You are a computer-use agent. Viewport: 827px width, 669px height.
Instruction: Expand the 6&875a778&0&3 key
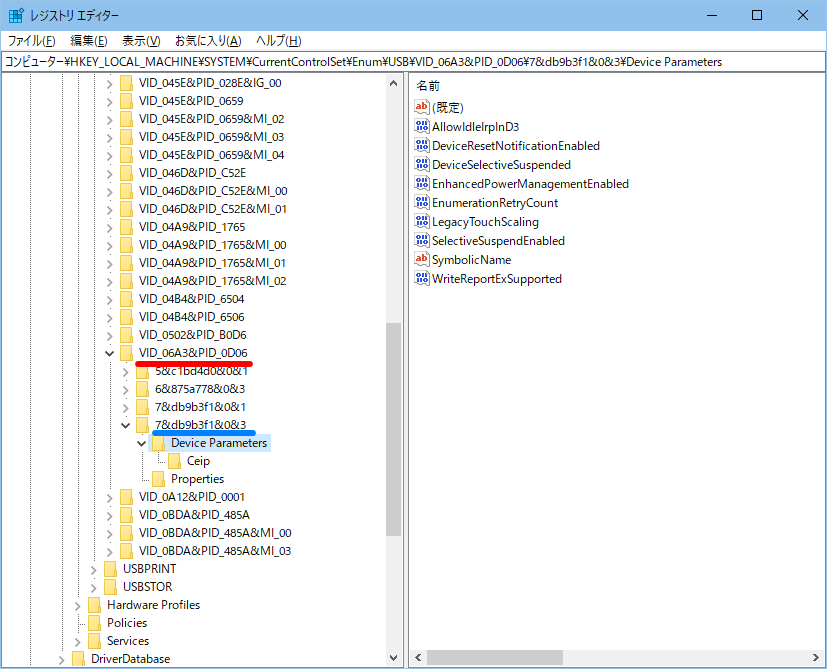coord(126,390)
